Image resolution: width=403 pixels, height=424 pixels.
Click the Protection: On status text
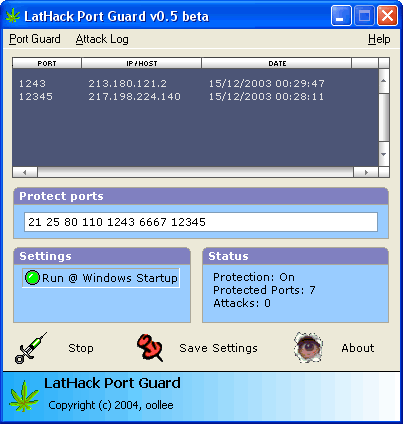pyautogui.click(x=254, y=277)
